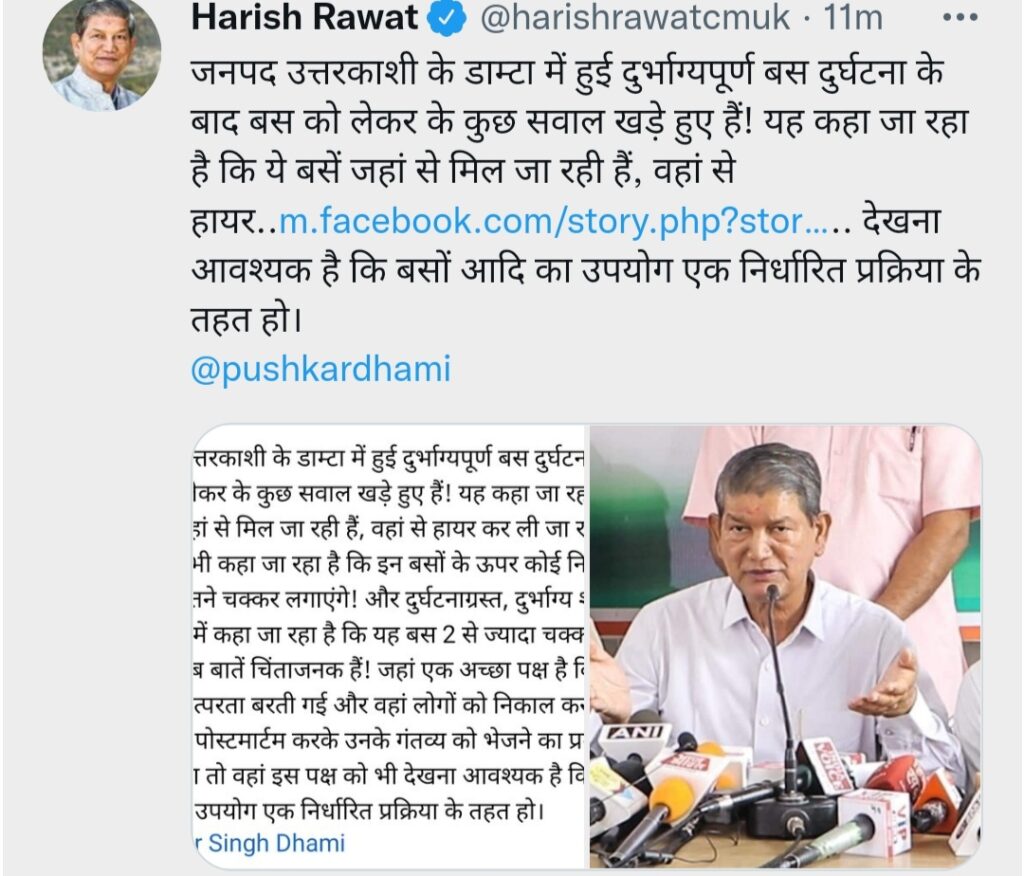Click the word 'देखना' after the link
Image resolution: width=1024 pixels, height=876 pixels.
pyautogui.click(x=901, y=221)
